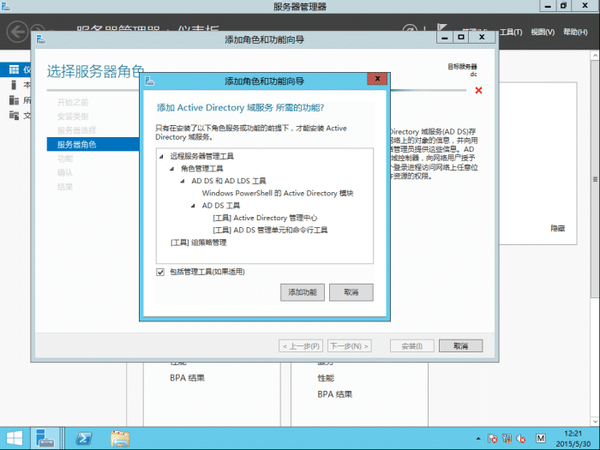Open File Explorer from the taskbar

point(120,439)
